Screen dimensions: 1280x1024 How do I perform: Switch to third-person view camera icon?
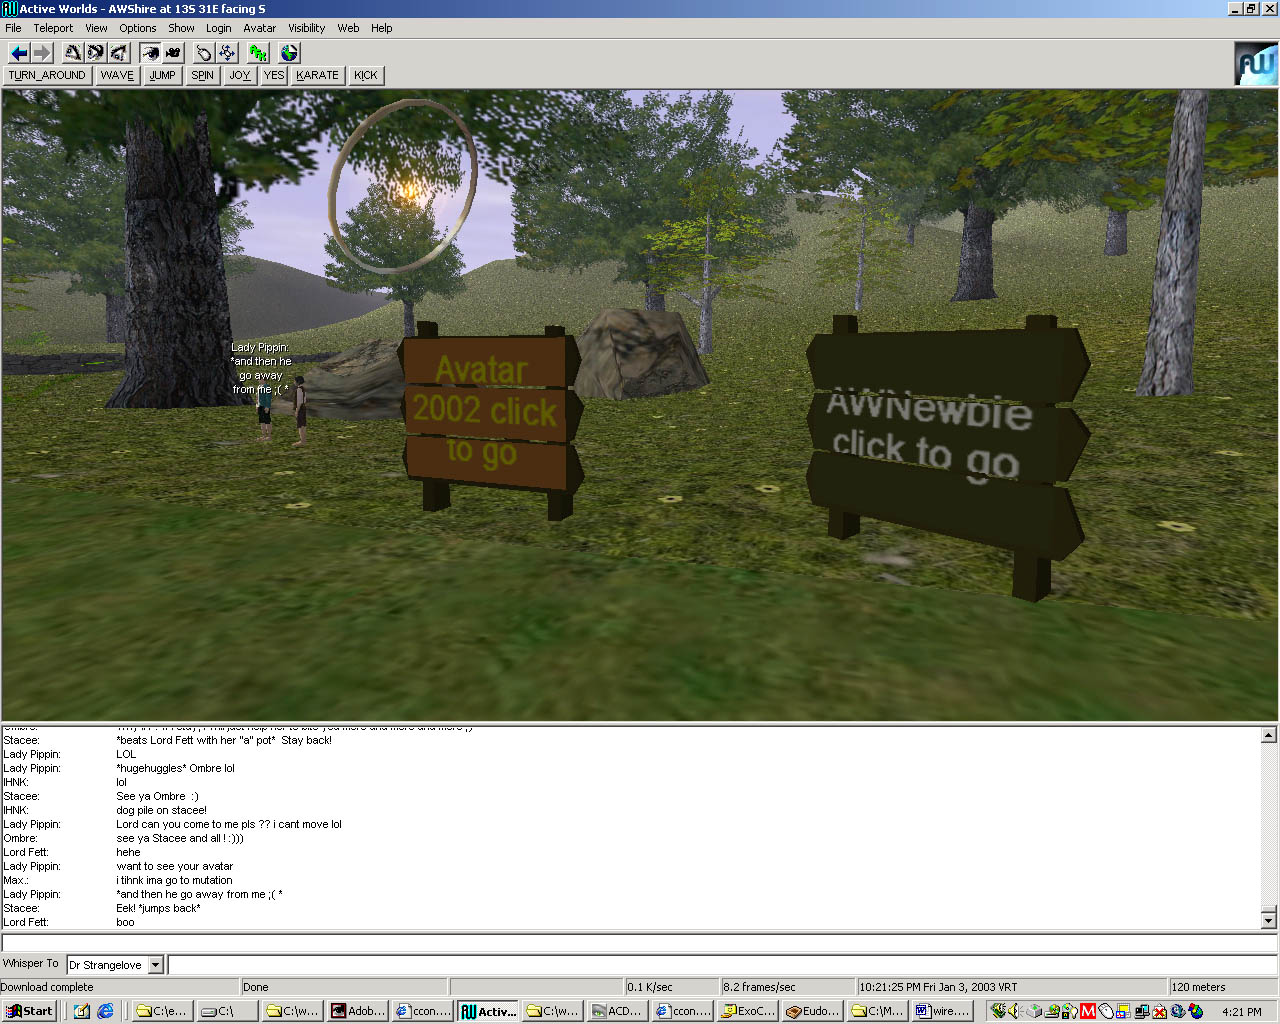click(173, 53)
